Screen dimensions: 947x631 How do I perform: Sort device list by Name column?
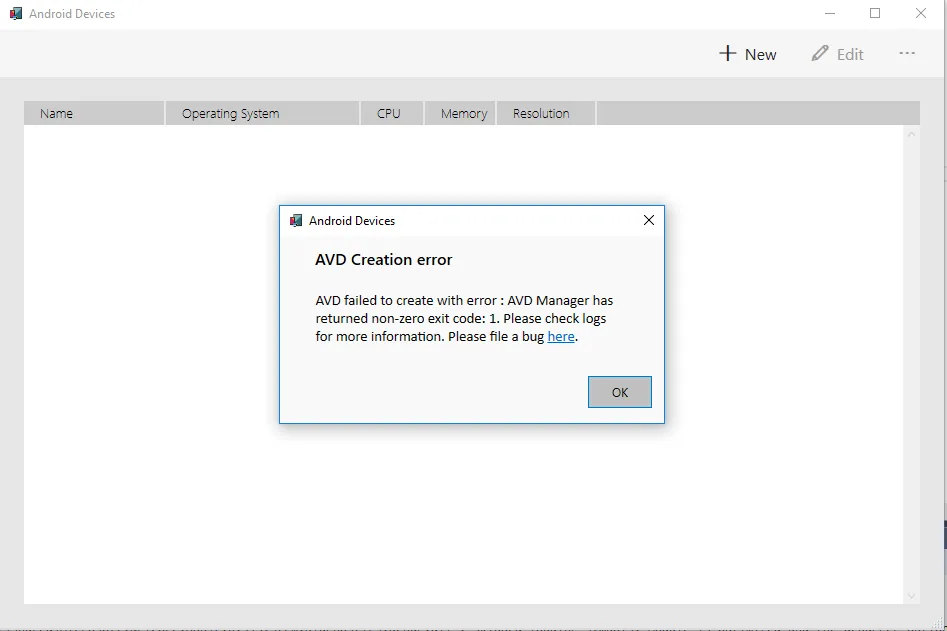pos(94,114)
